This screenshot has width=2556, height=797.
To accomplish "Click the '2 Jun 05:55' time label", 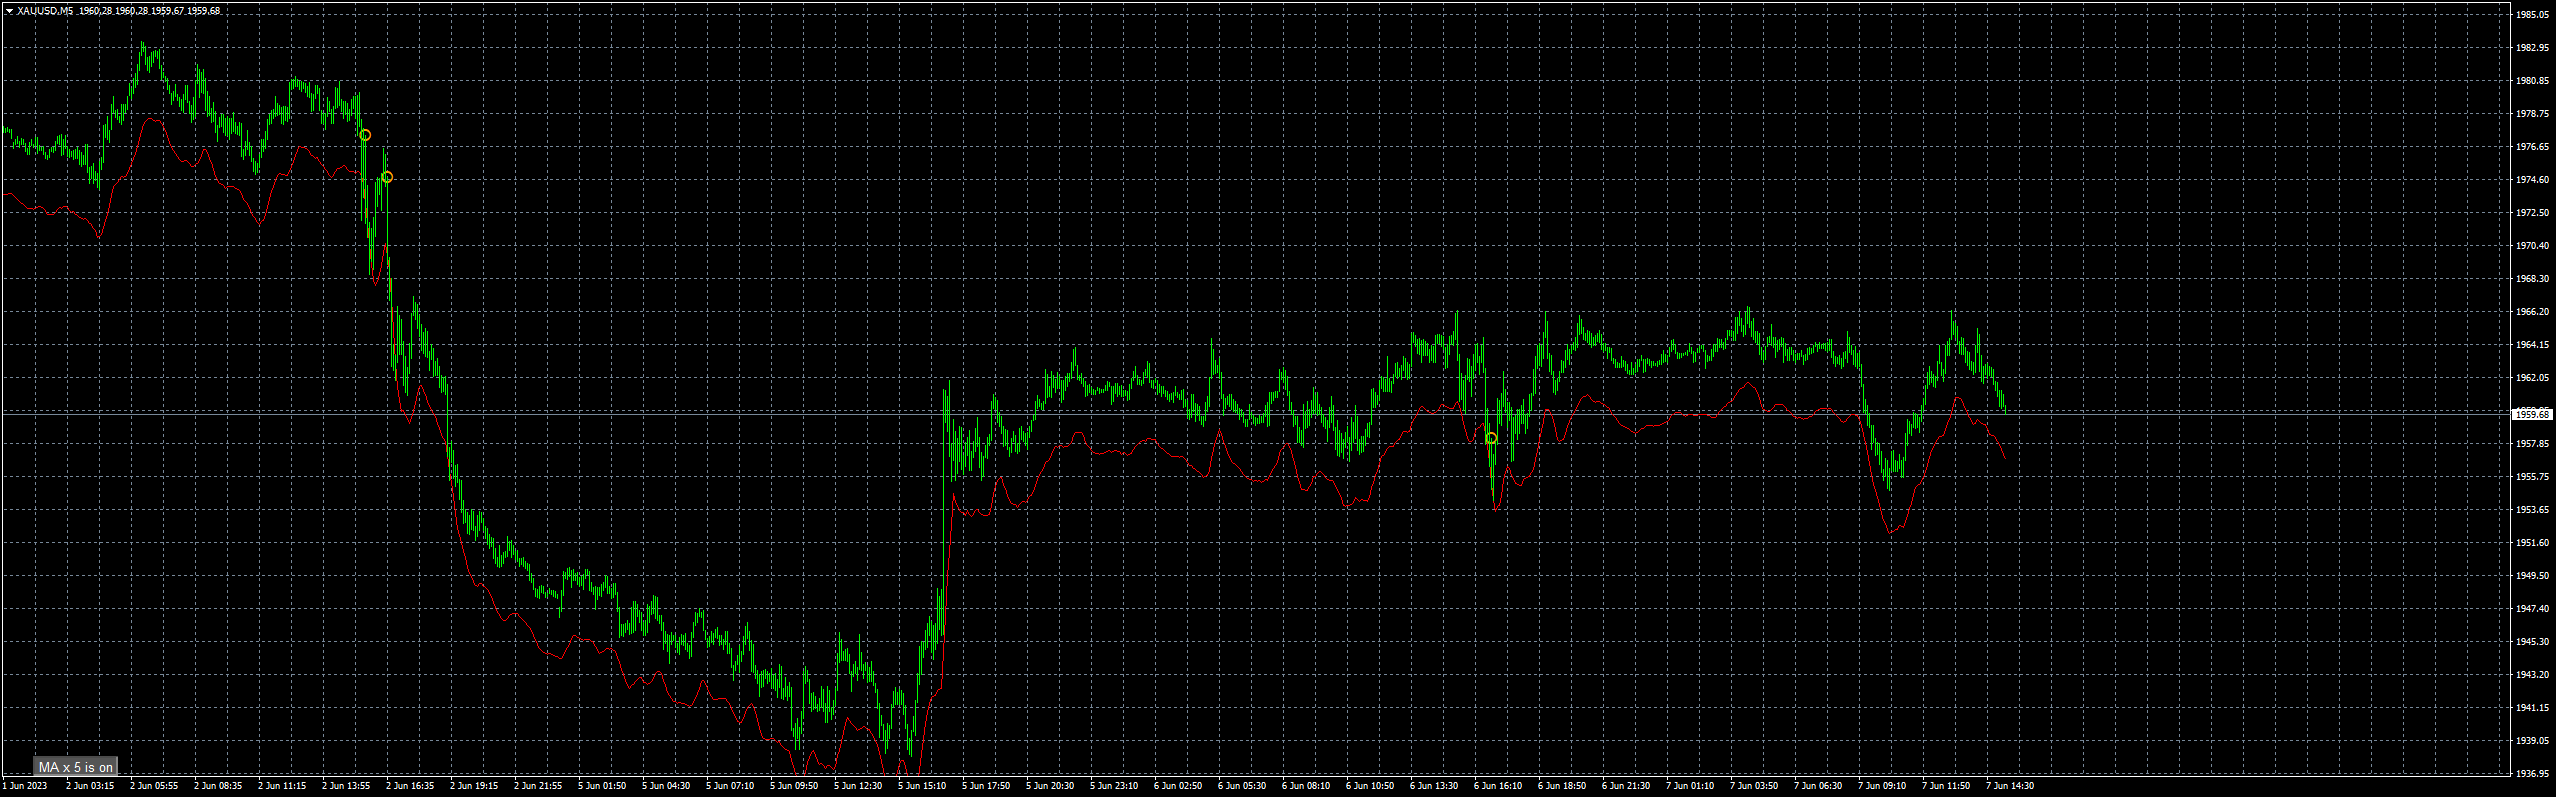I will (x=154, y=786).
